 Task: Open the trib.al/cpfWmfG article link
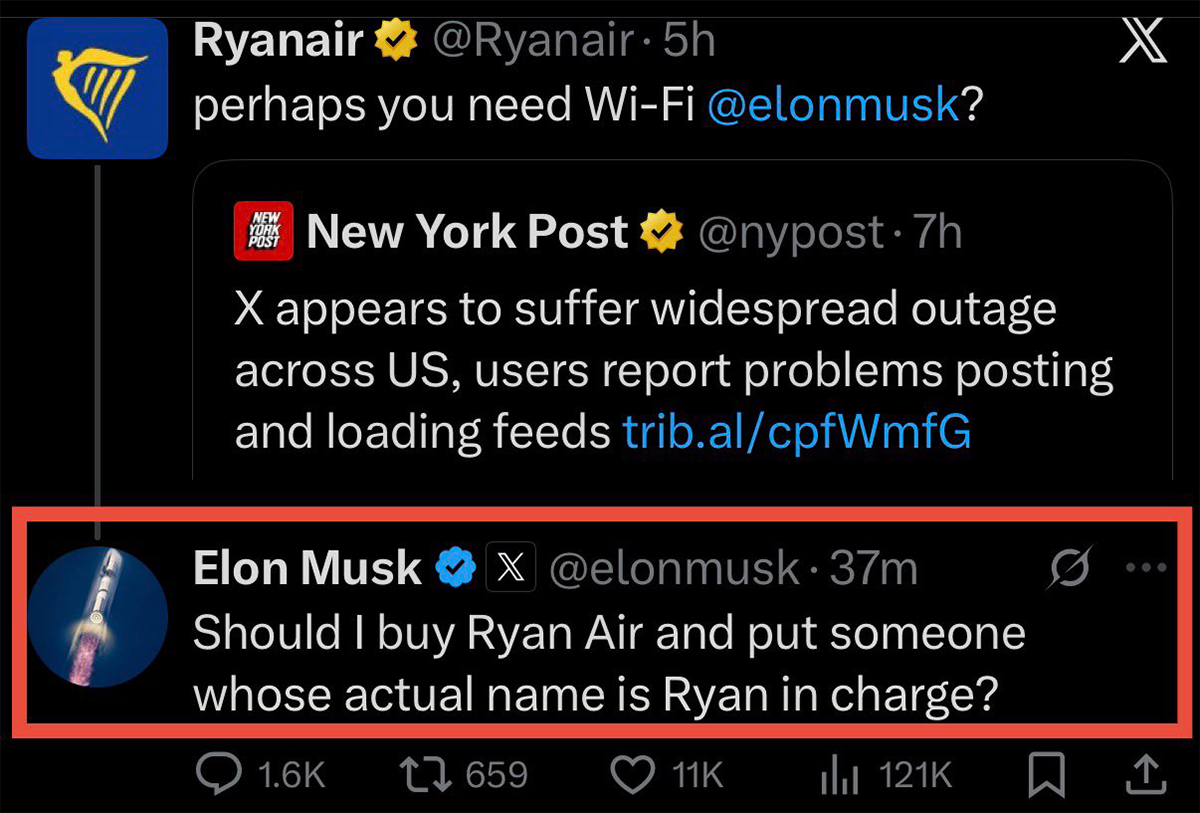coord(796,432)
